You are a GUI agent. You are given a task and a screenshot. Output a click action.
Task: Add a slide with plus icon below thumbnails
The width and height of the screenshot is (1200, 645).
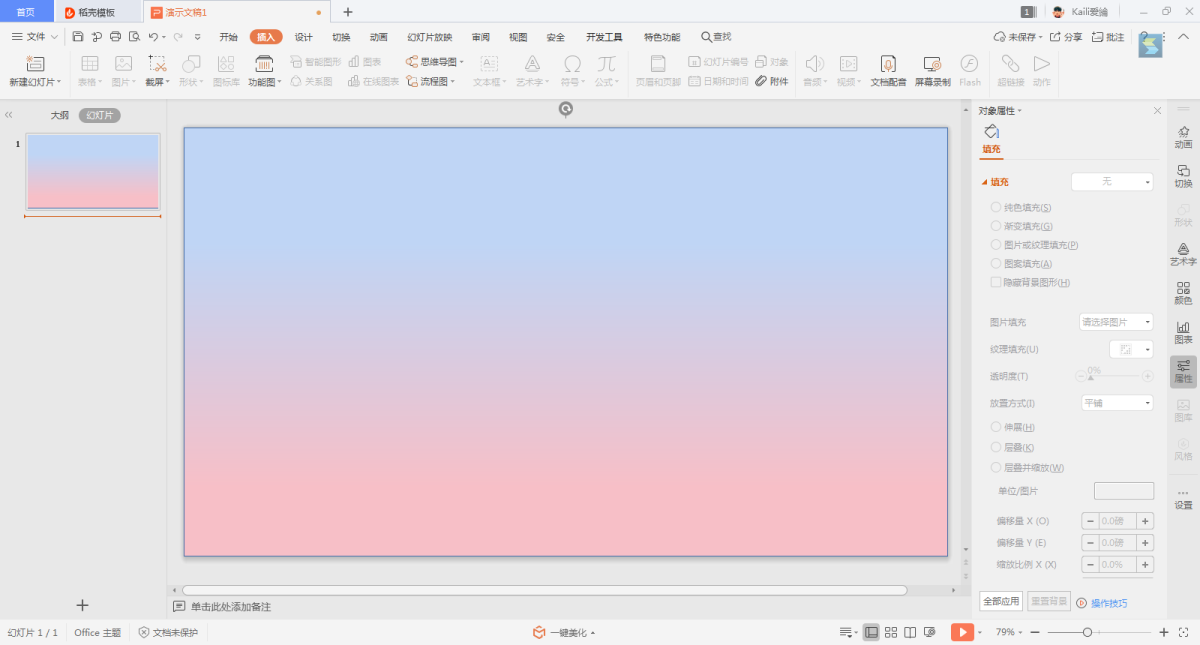click(x=82, y=605)
